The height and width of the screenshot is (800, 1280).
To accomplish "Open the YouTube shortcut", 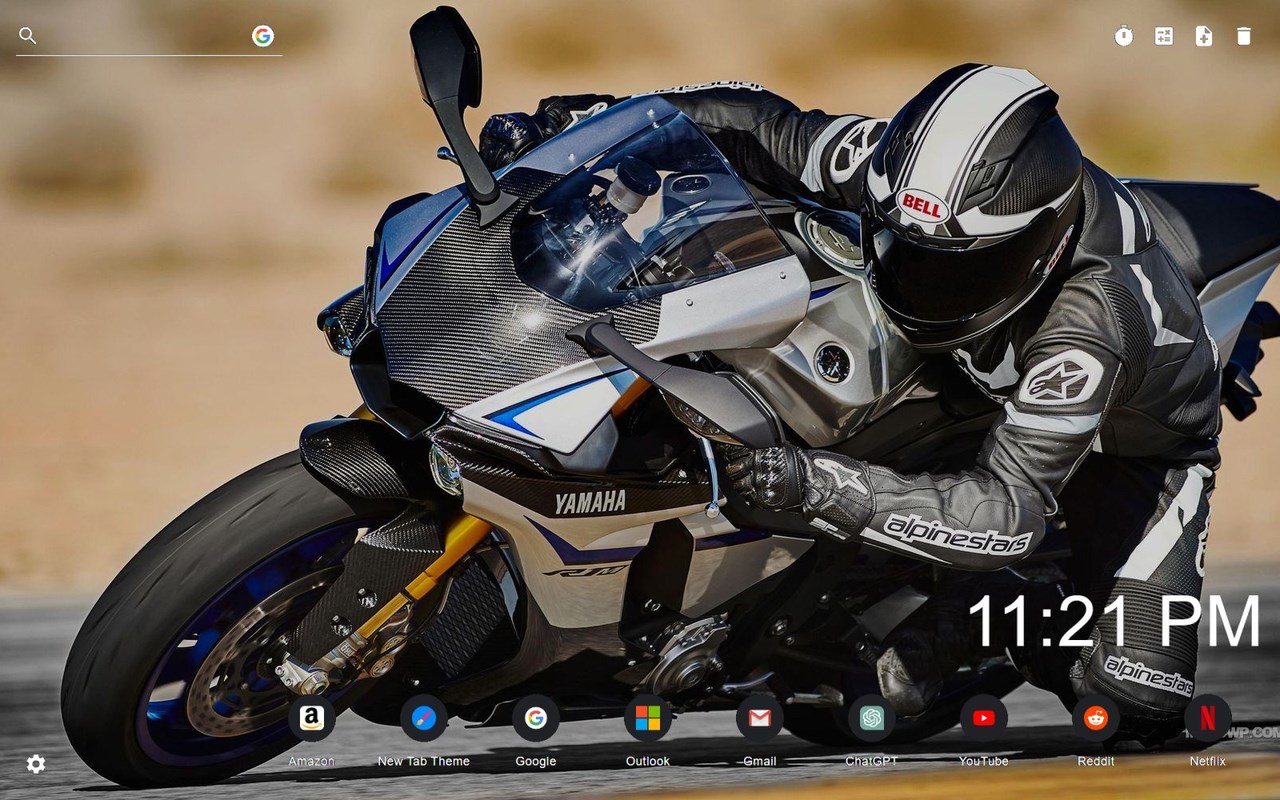I will tap(984, 718).
